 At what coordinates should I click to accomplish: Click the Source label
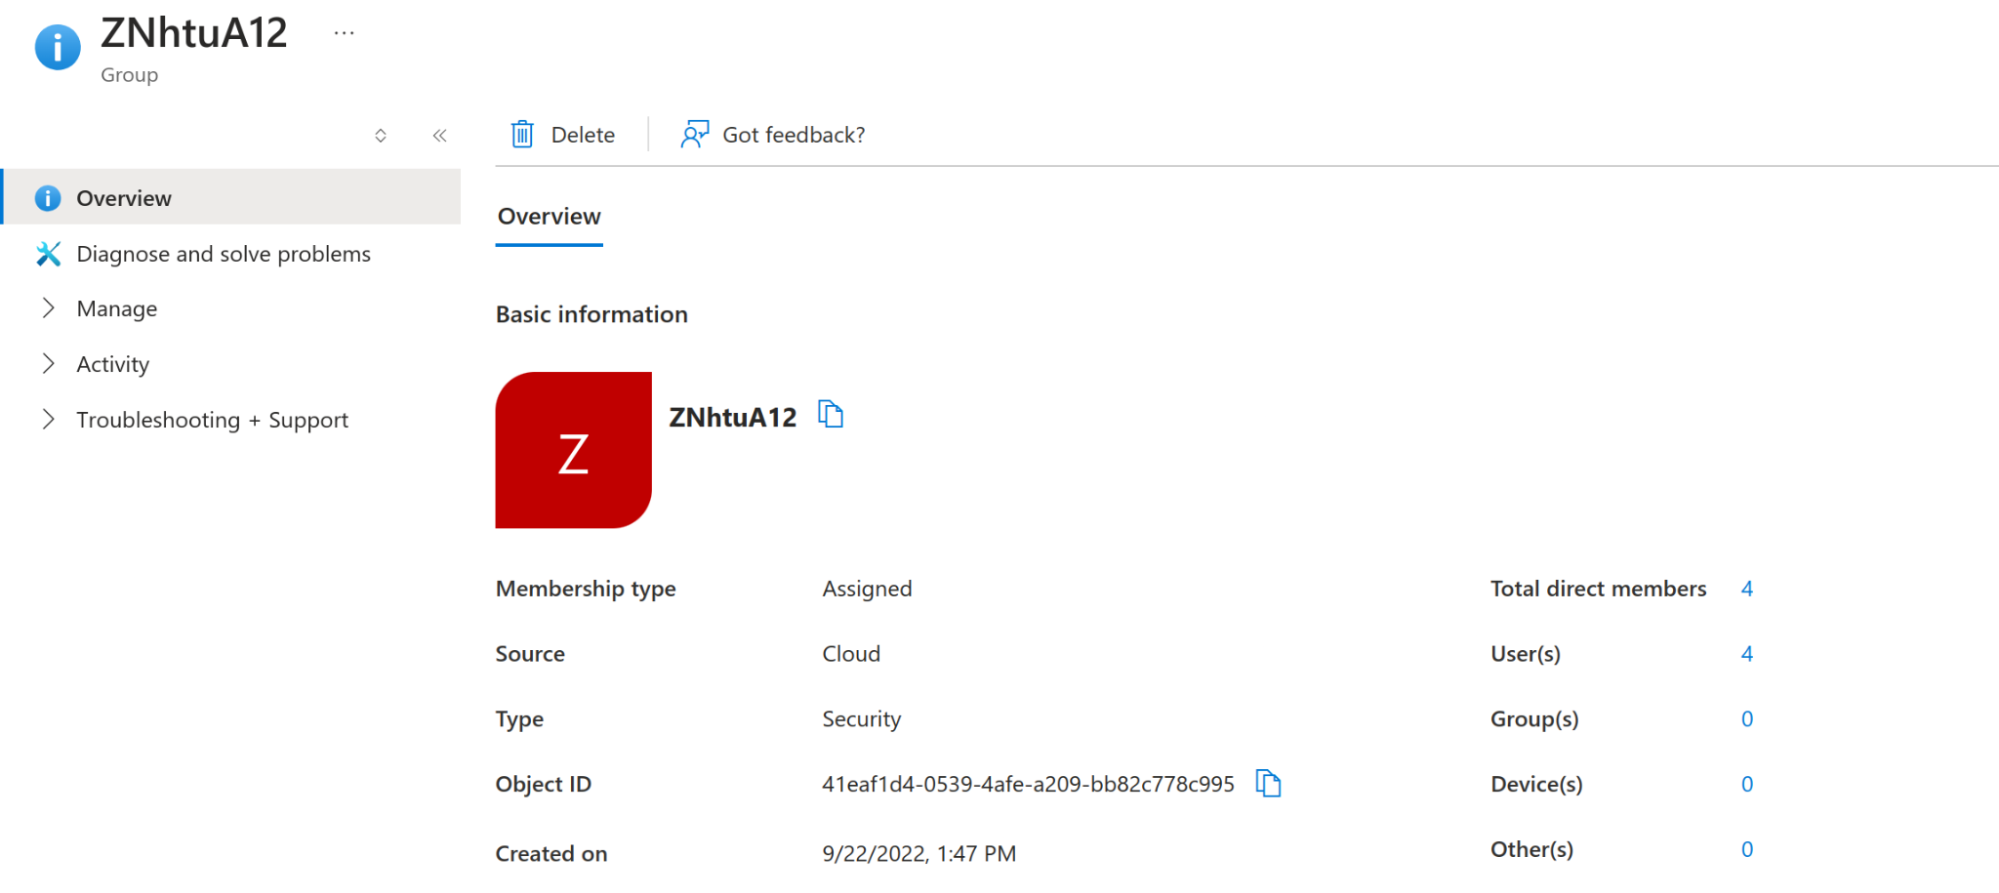(x=530, y=654)
